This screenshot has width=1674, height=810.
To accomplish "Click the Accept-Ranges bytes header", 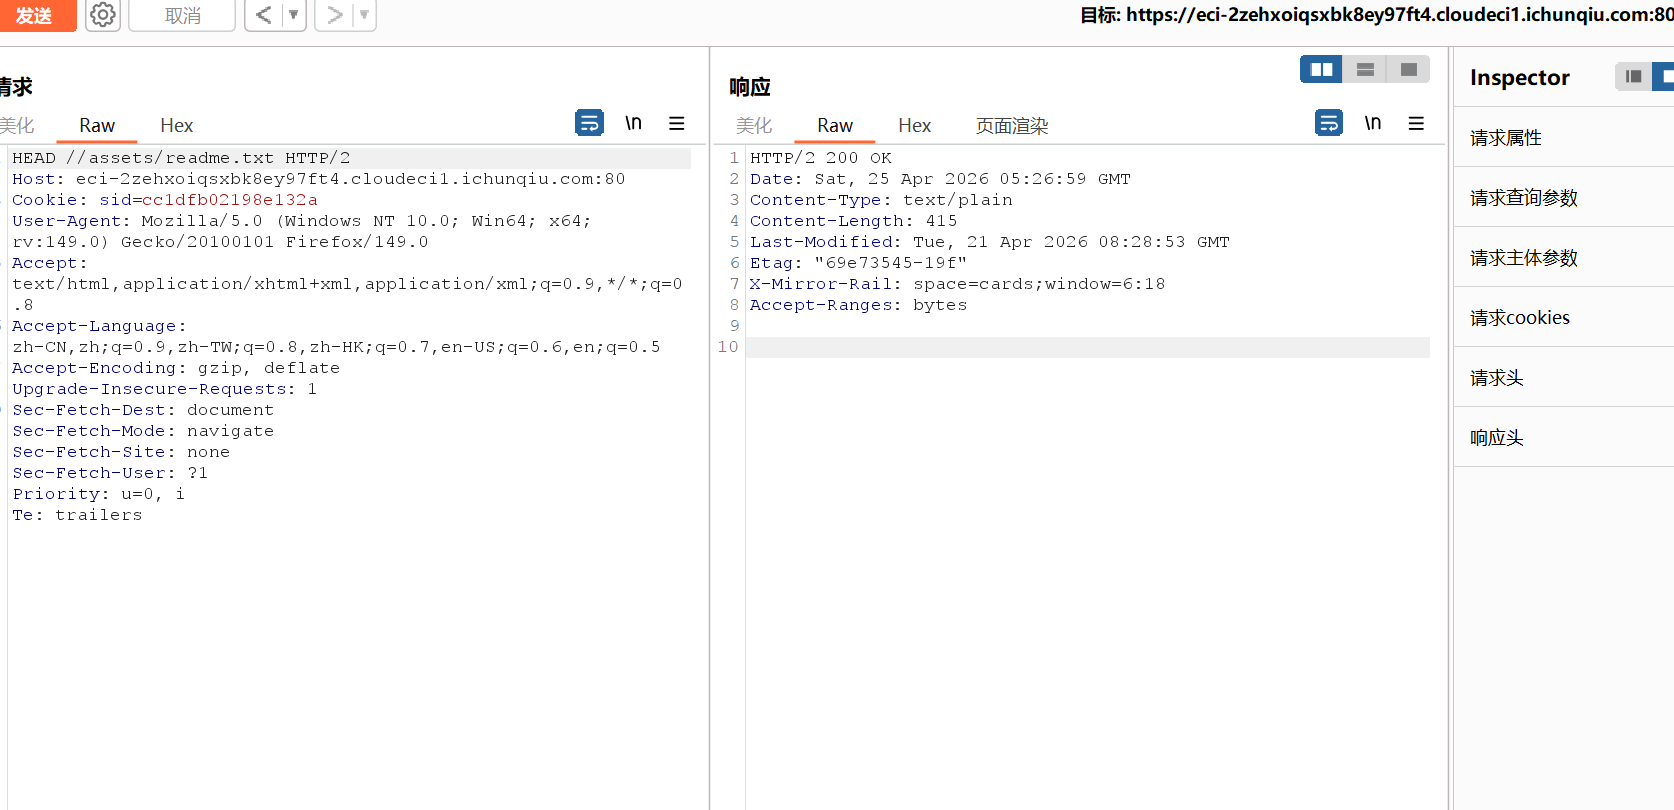I will [x=859, y=305].
